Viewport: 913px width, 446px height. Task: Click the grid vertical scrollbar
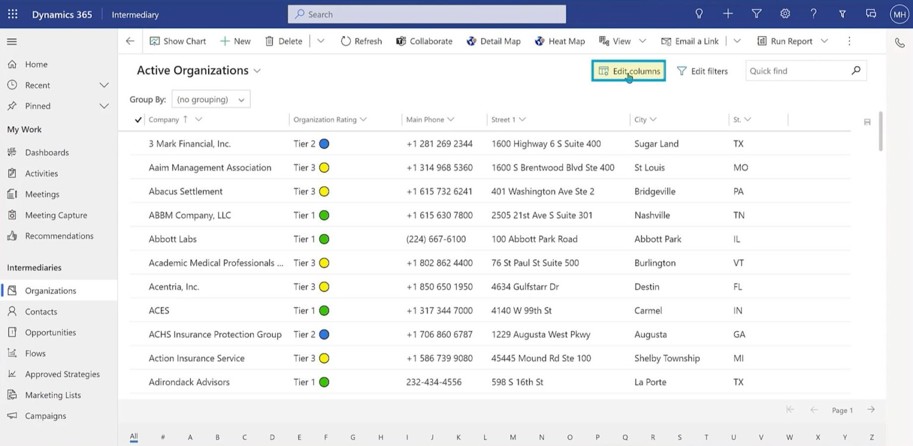[x=881, y=131]
